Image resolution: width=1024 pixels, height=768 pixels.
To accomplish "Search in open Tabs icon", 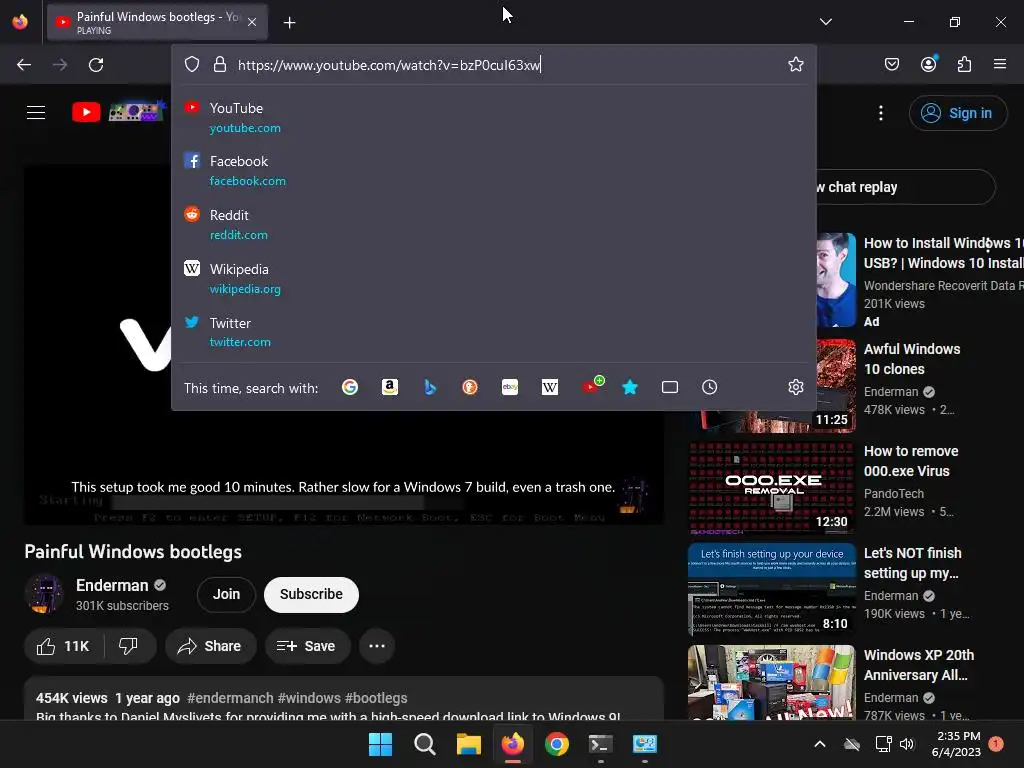I will tap(670, 387).
